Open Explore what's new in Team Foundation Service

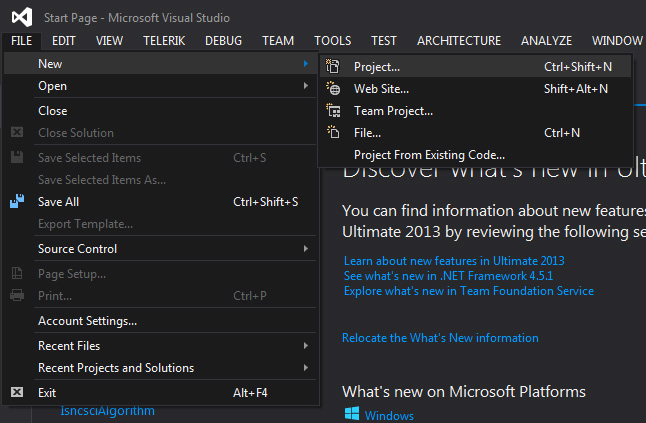(469, 291)
